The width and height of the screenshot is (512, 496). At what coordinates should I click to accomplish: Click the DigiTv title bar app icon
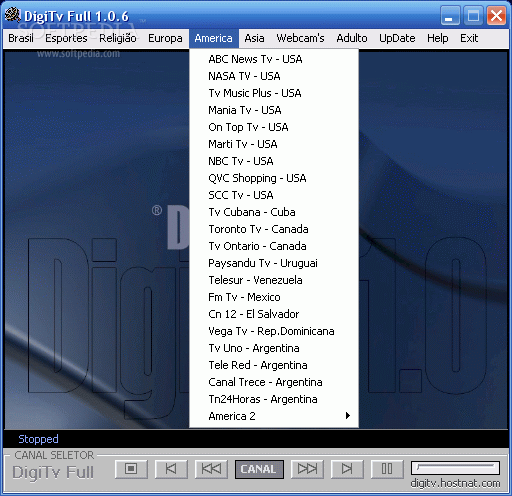point(13,15)
